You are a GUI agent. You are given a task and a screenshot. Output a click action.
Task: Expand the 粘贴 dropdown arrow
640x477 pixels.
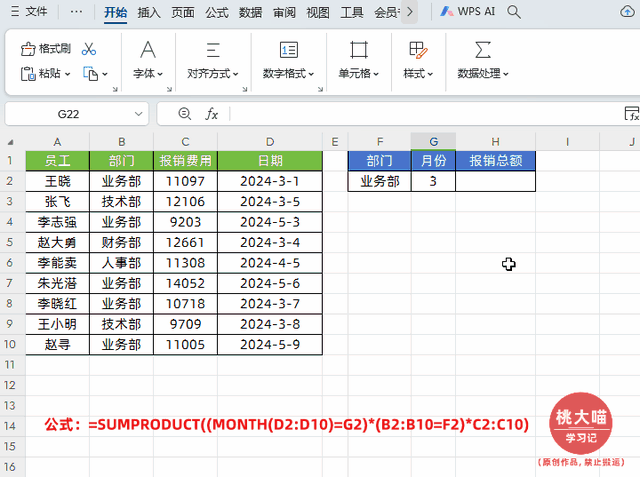(x=67, y=74)
